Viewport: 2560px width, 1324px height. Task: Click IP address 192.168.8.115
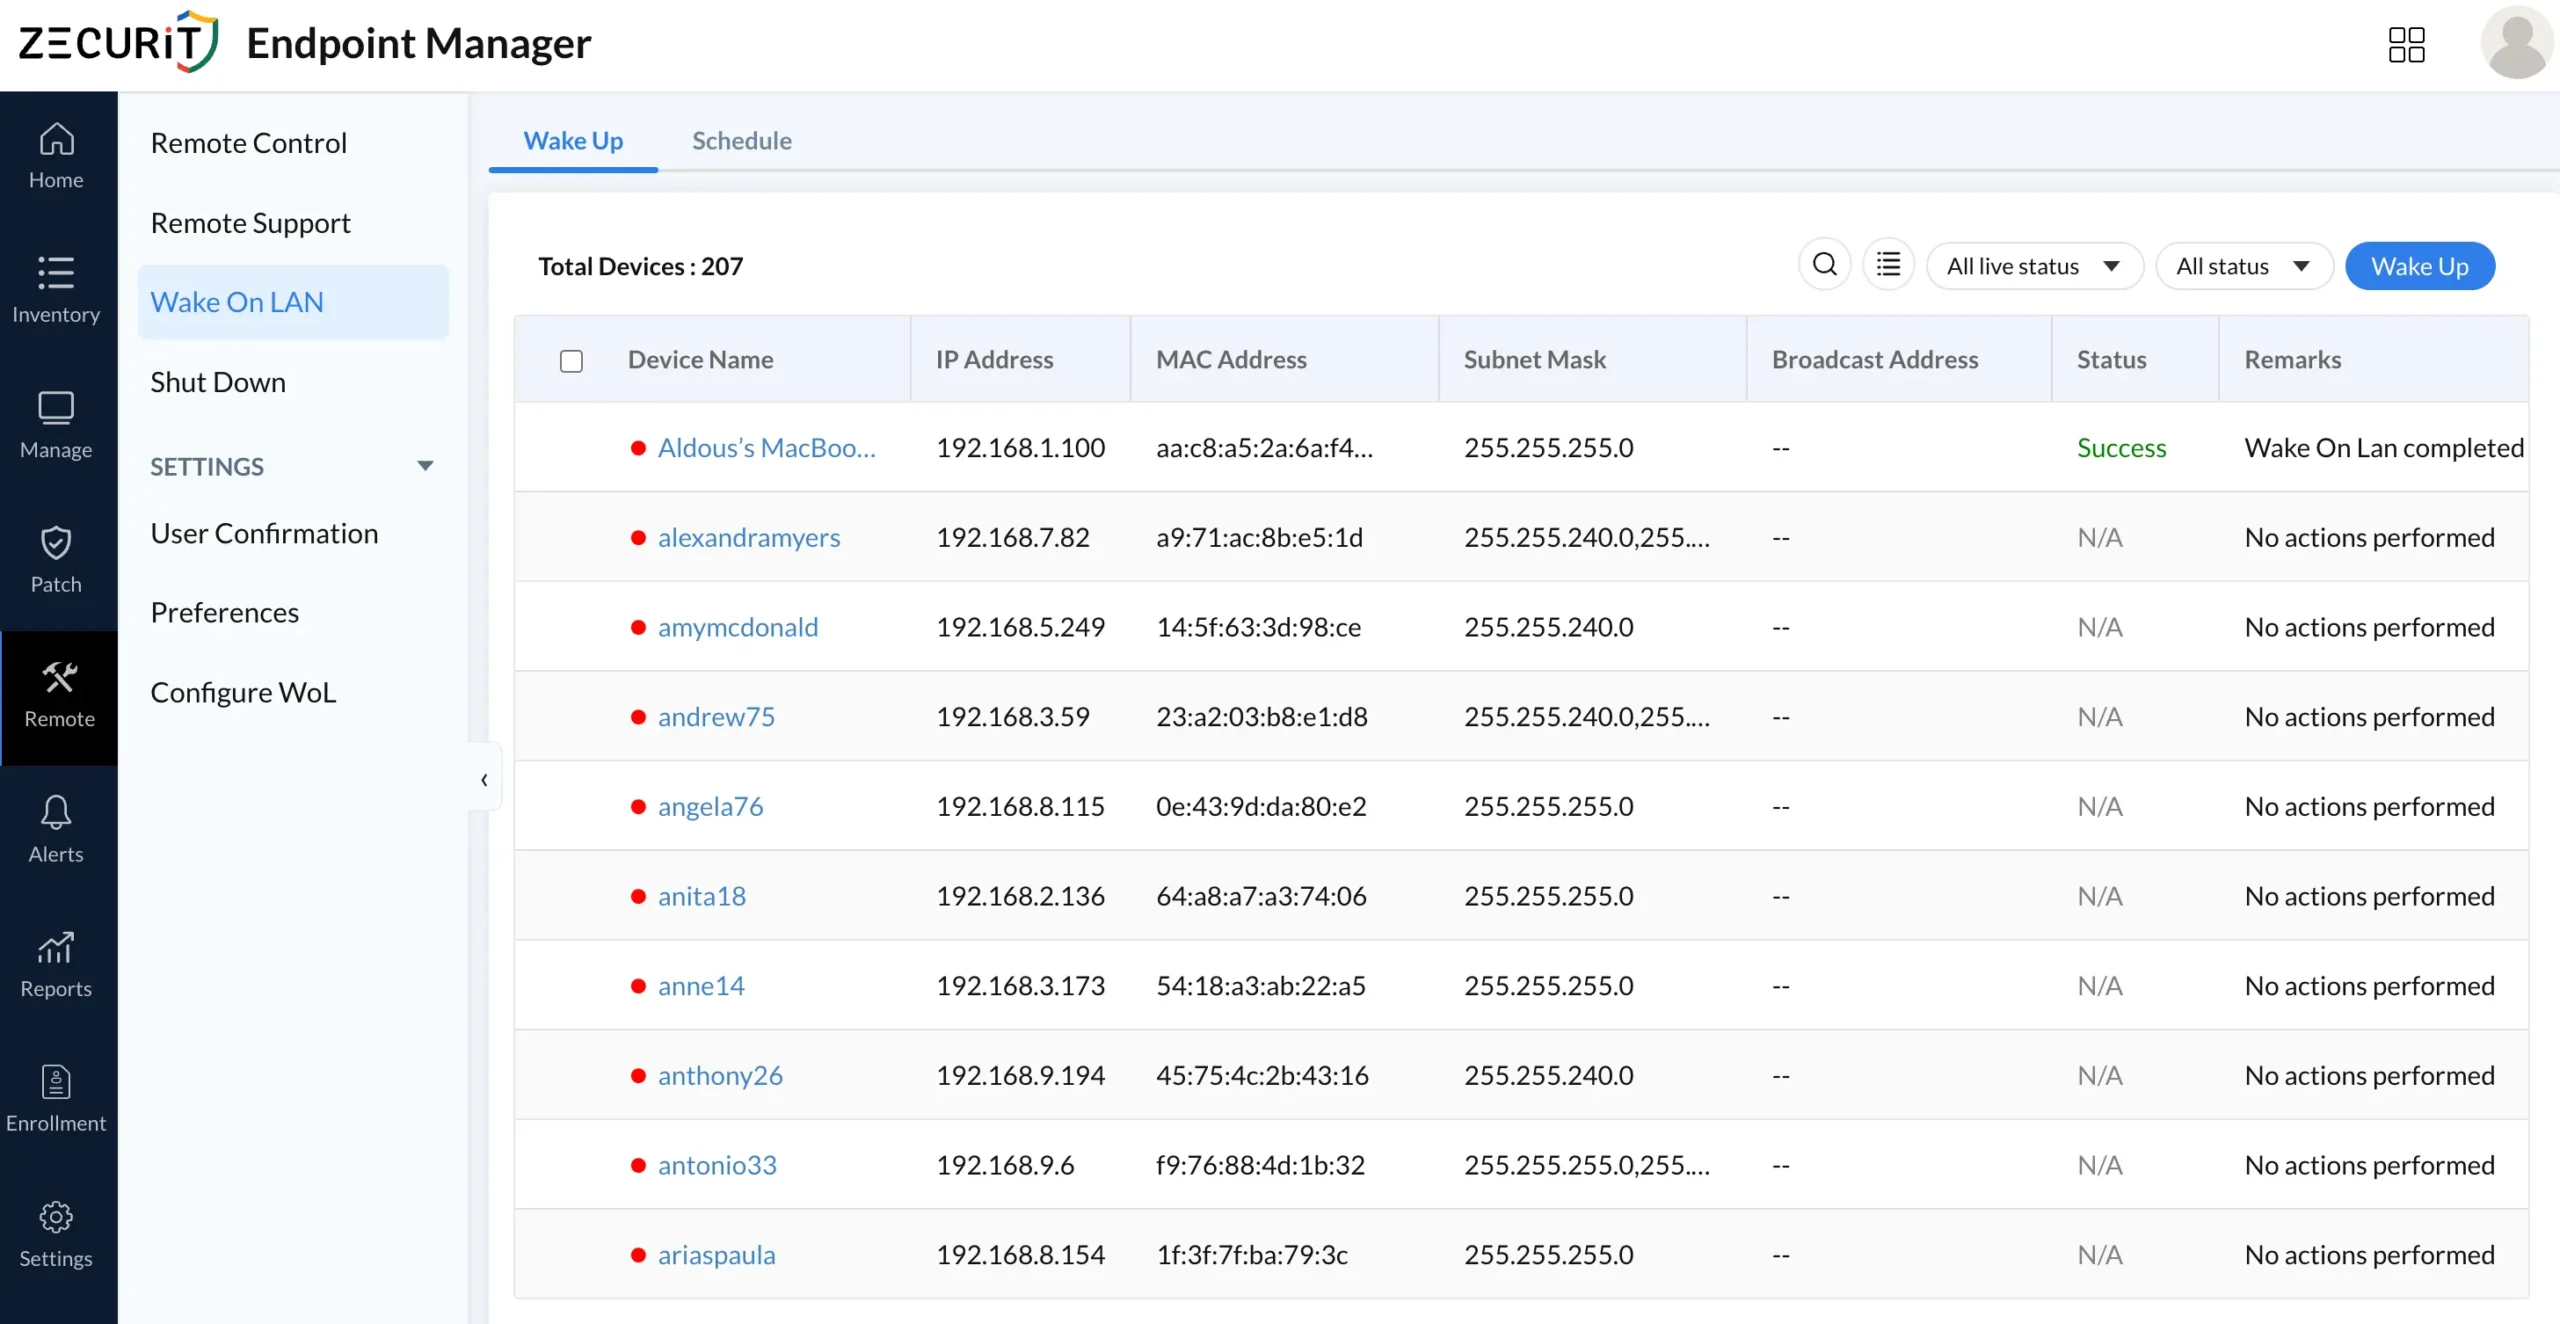1020,806
